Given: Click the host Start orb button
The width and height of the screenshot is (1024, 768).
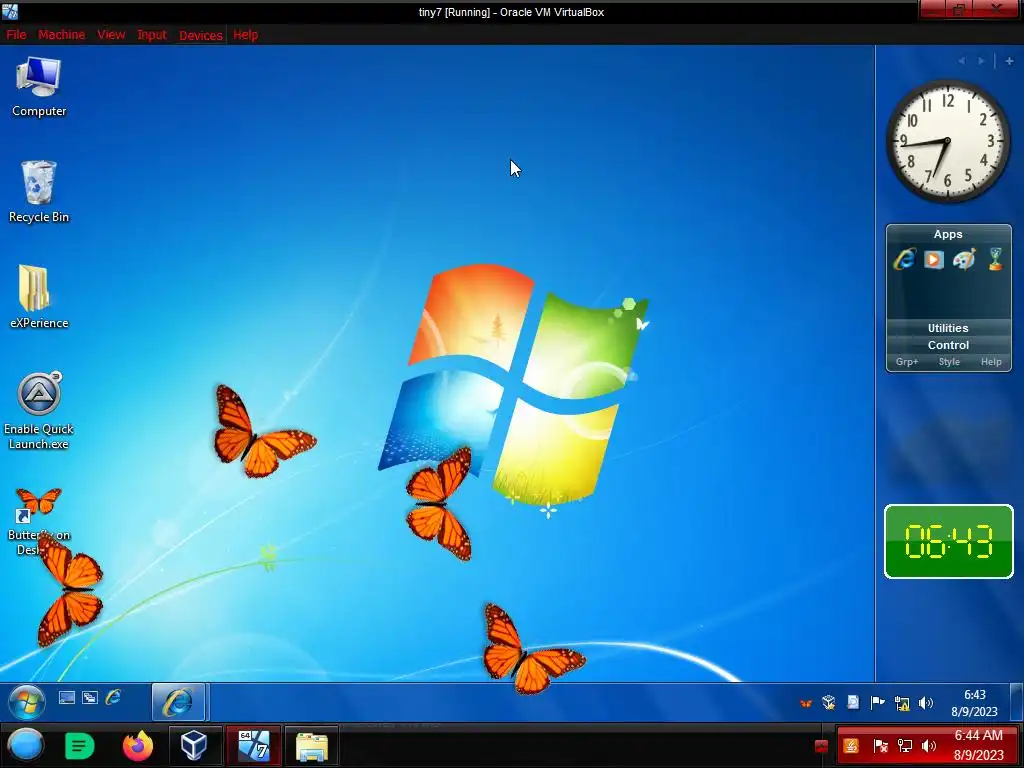Looking at the screenshot, I should 26,746.
